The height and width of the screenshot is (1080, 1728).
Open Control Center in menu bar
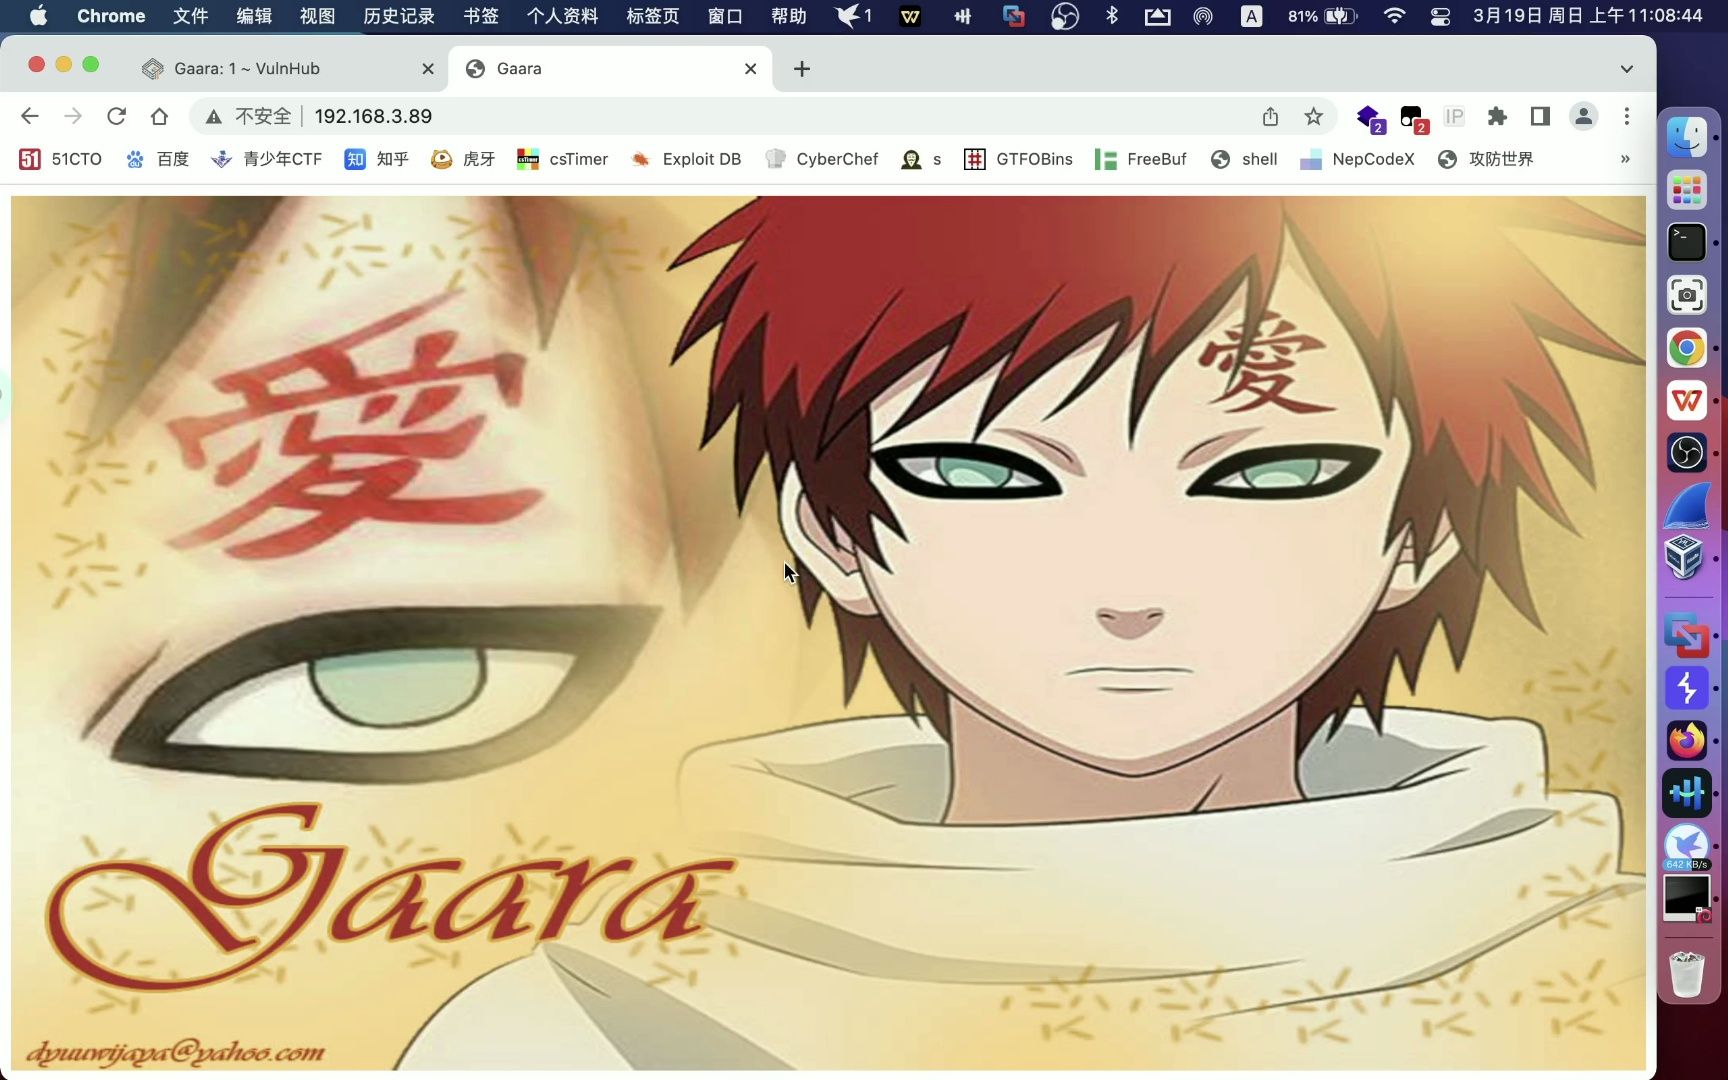1440,16
